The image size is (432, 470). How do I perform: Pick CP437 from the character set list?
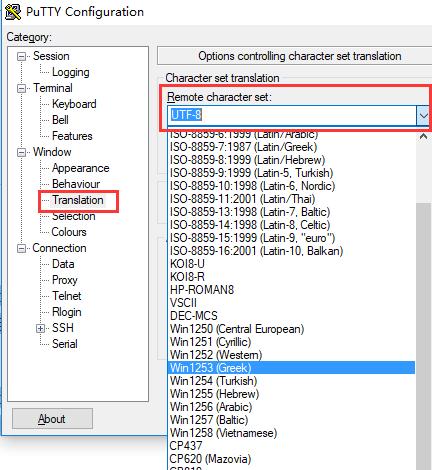186,446
